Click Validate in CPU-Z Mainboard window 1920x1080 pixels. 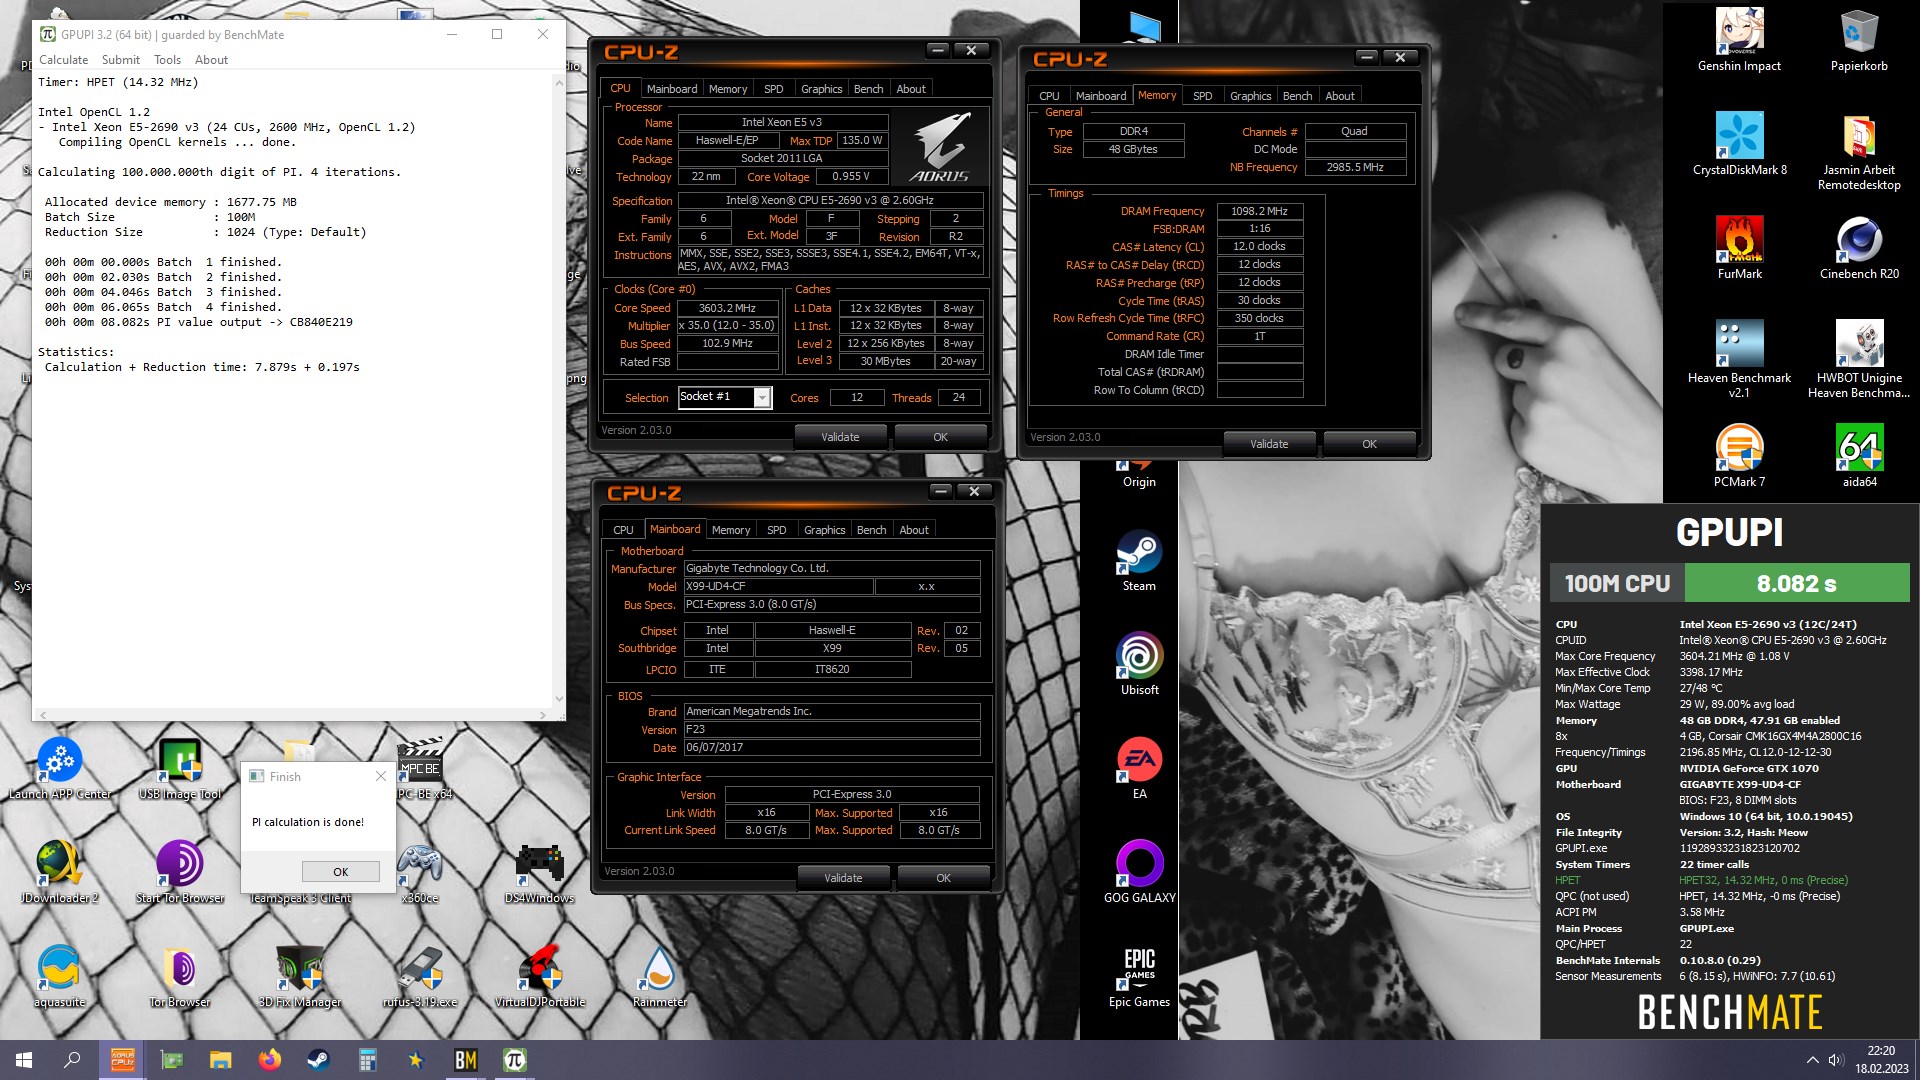[843, 878]
